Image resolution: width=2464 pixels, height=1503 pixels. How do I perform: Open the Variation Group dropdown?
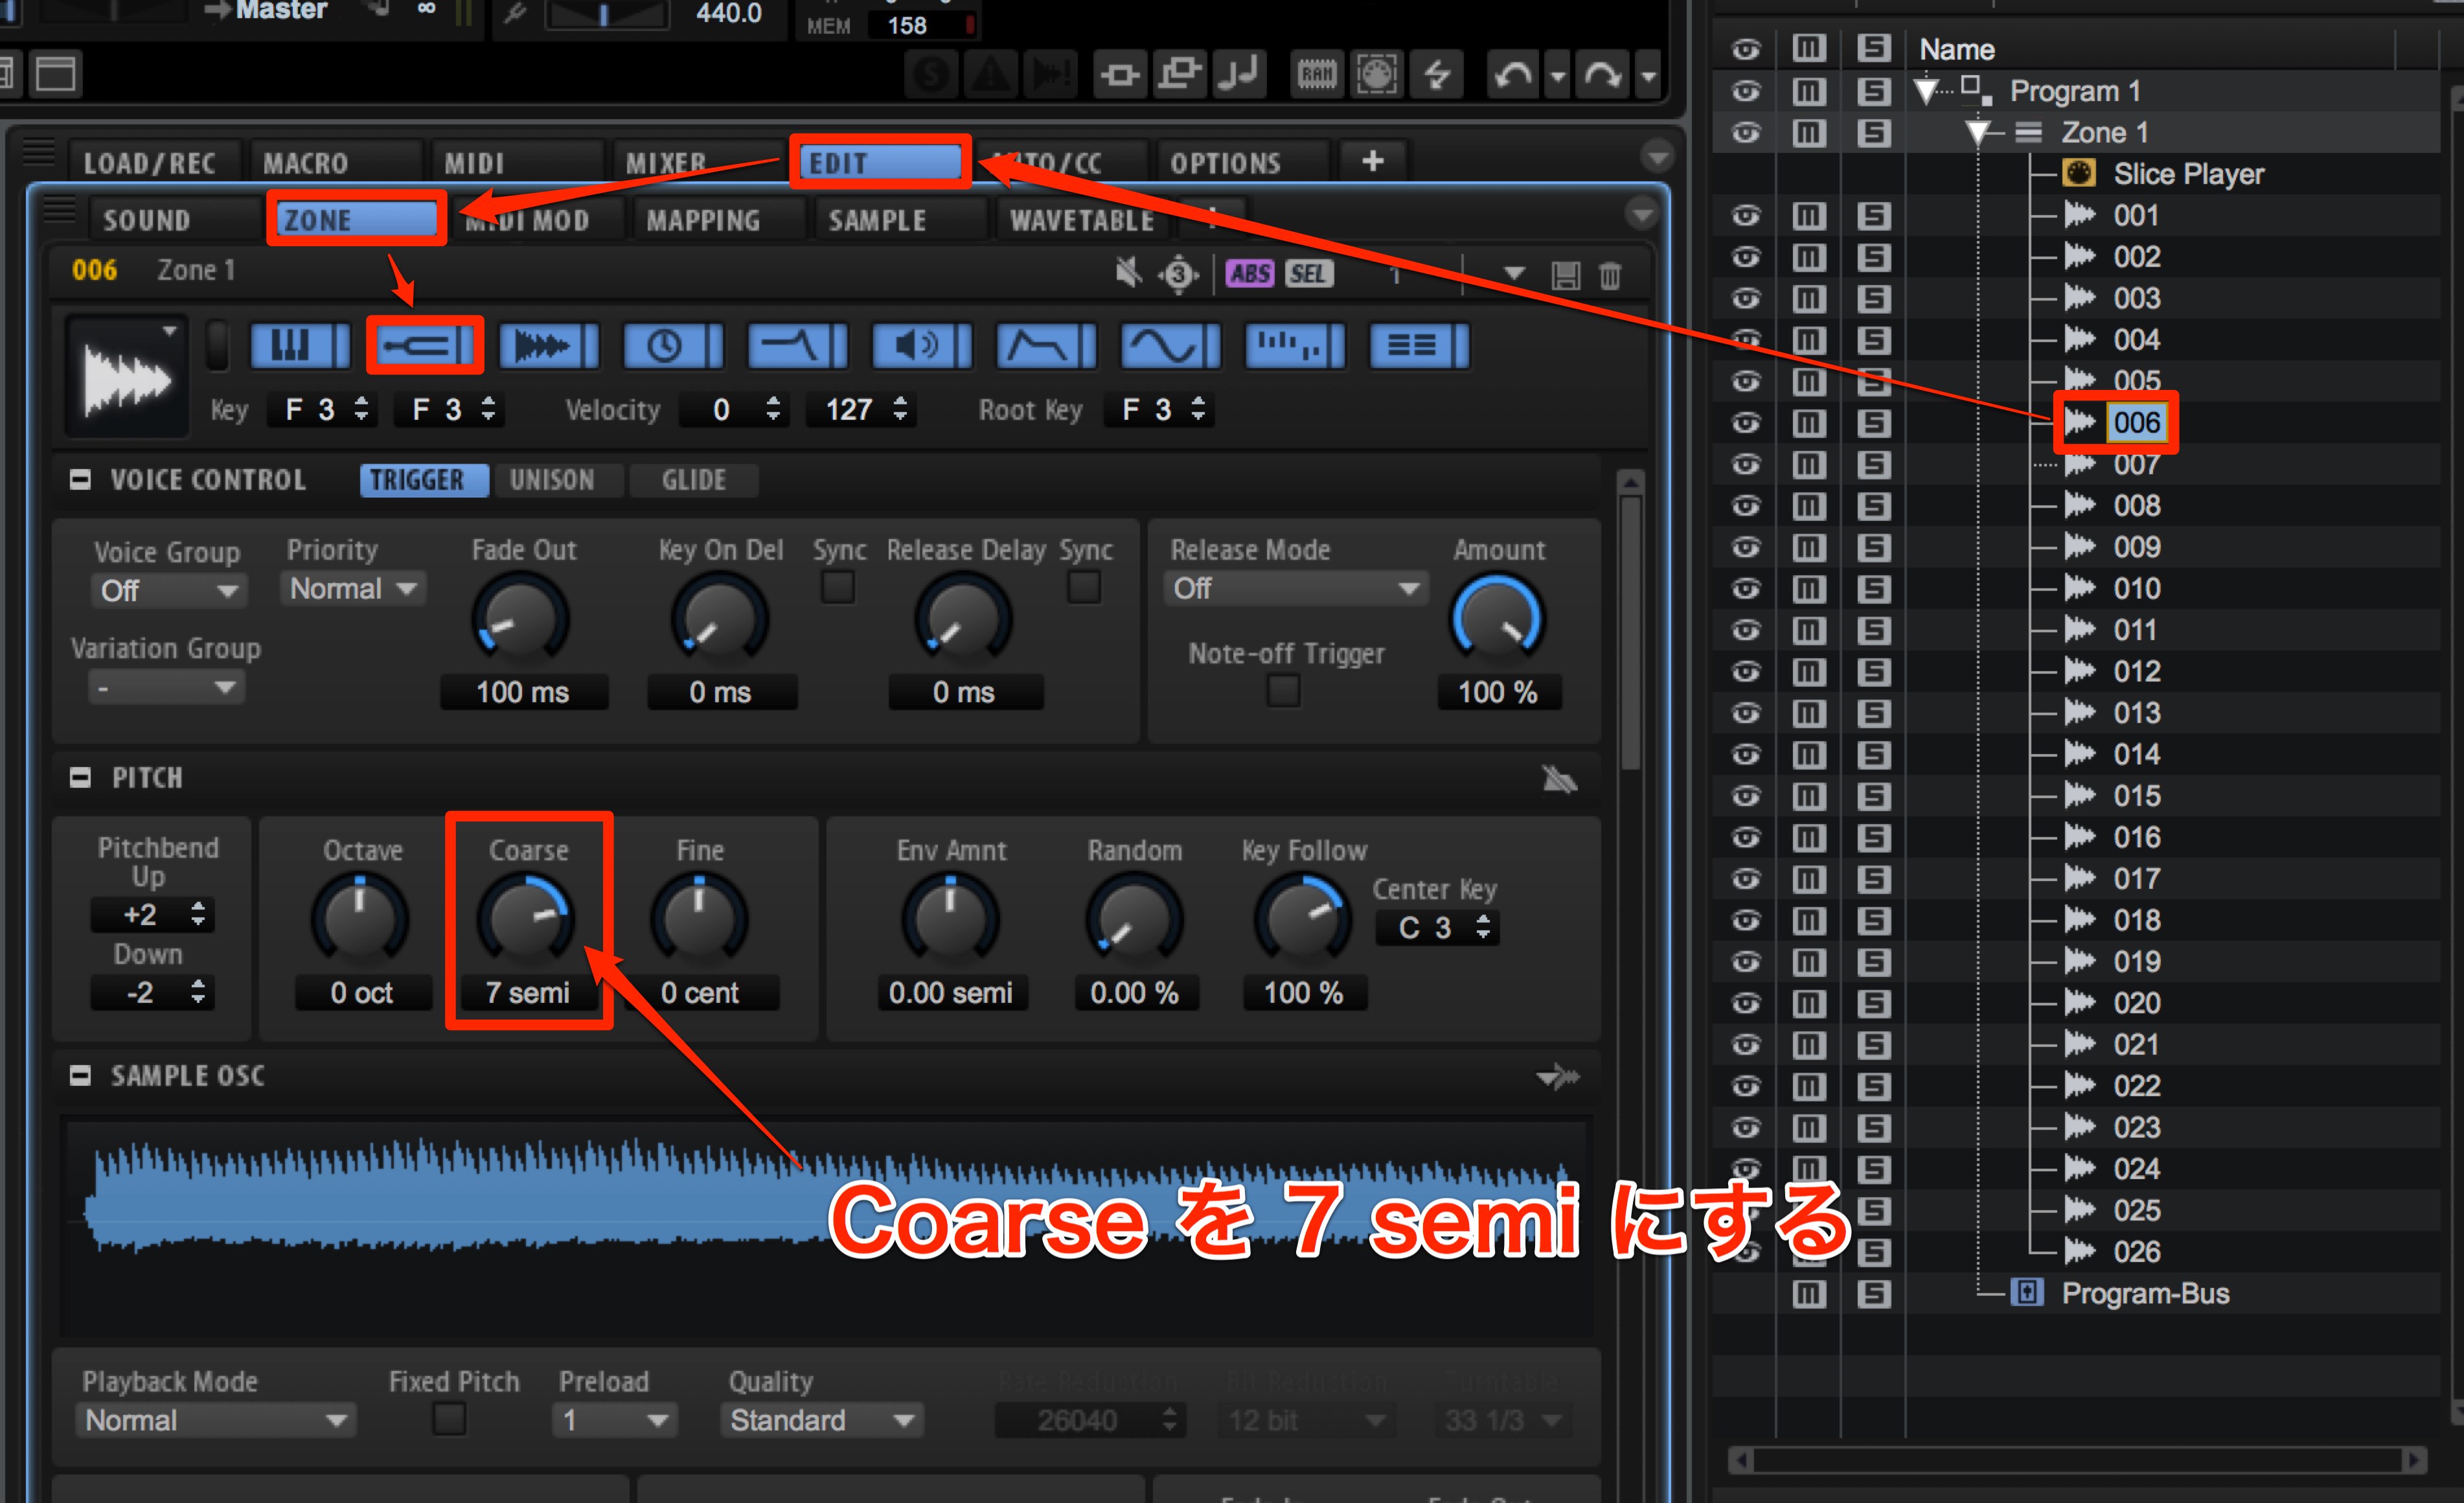[x=167, y=687]
